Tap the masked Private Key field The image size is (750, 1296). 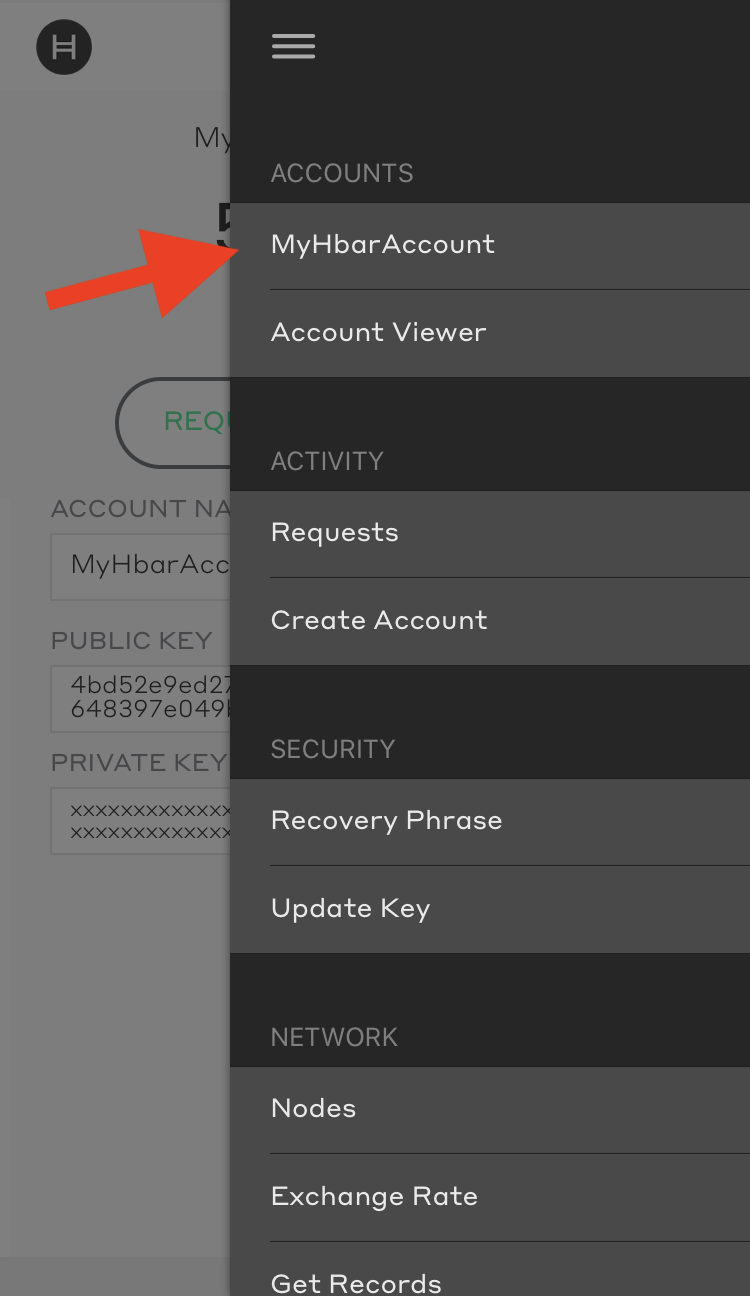[140, 820]
